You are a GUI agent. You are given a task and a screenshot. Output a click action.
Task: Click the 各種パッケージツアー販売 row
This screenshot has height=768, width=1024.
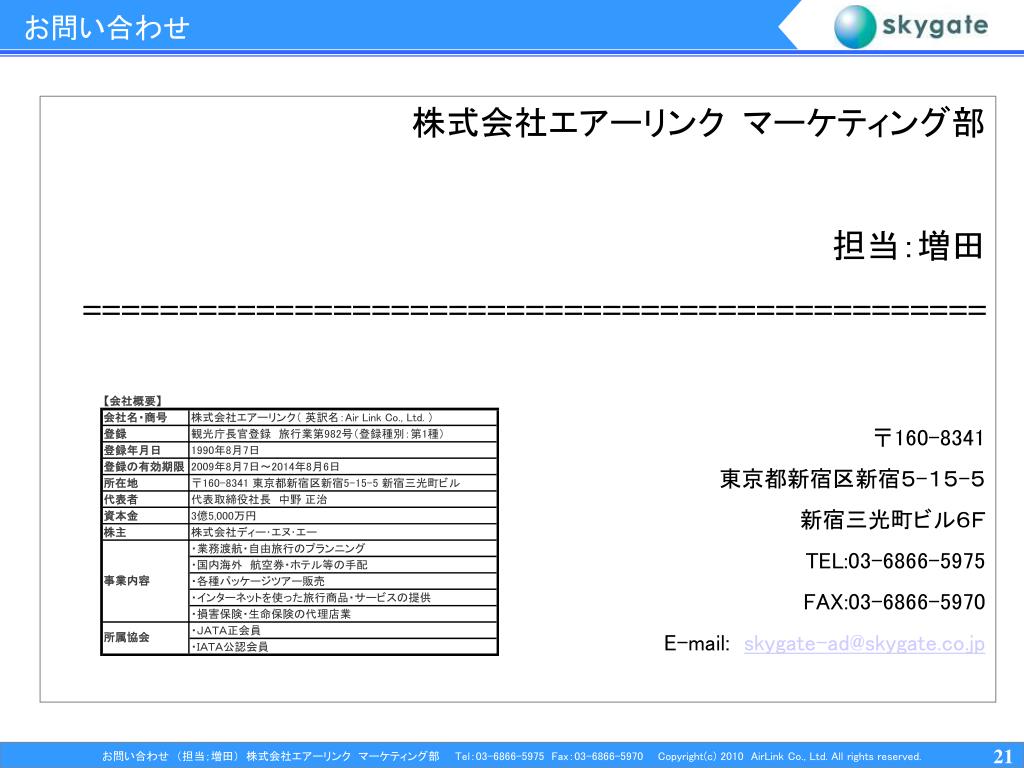pyautogui.click(x=344, y=581)
